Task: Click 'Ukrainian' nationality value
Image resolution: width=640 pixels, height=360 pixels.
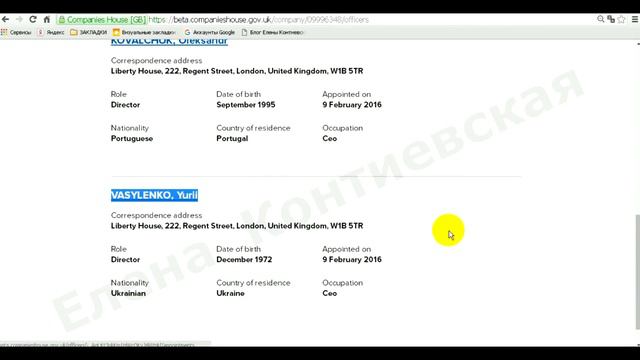Action: 128,293
